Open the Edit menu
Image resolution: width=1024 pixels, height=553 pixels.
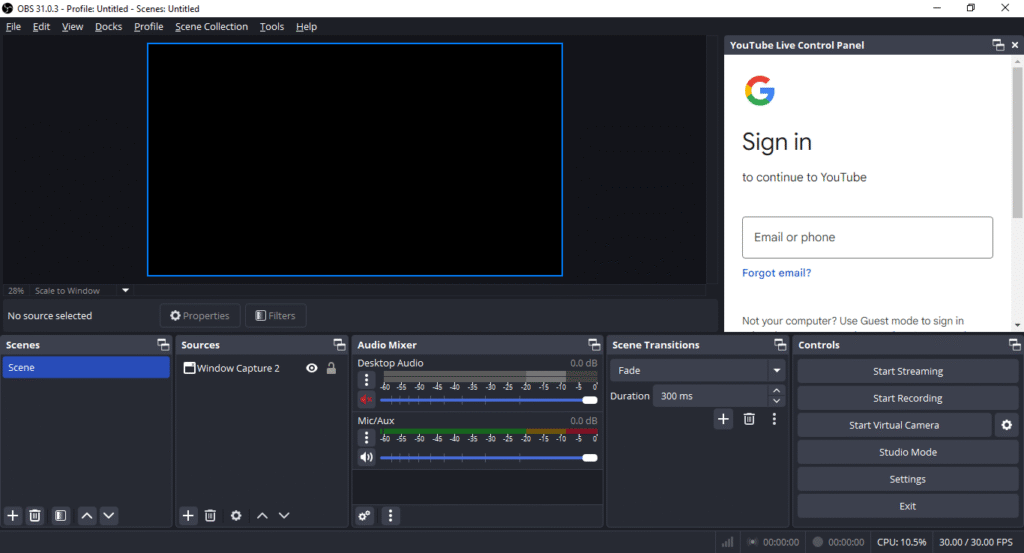[x=41, y=27]
